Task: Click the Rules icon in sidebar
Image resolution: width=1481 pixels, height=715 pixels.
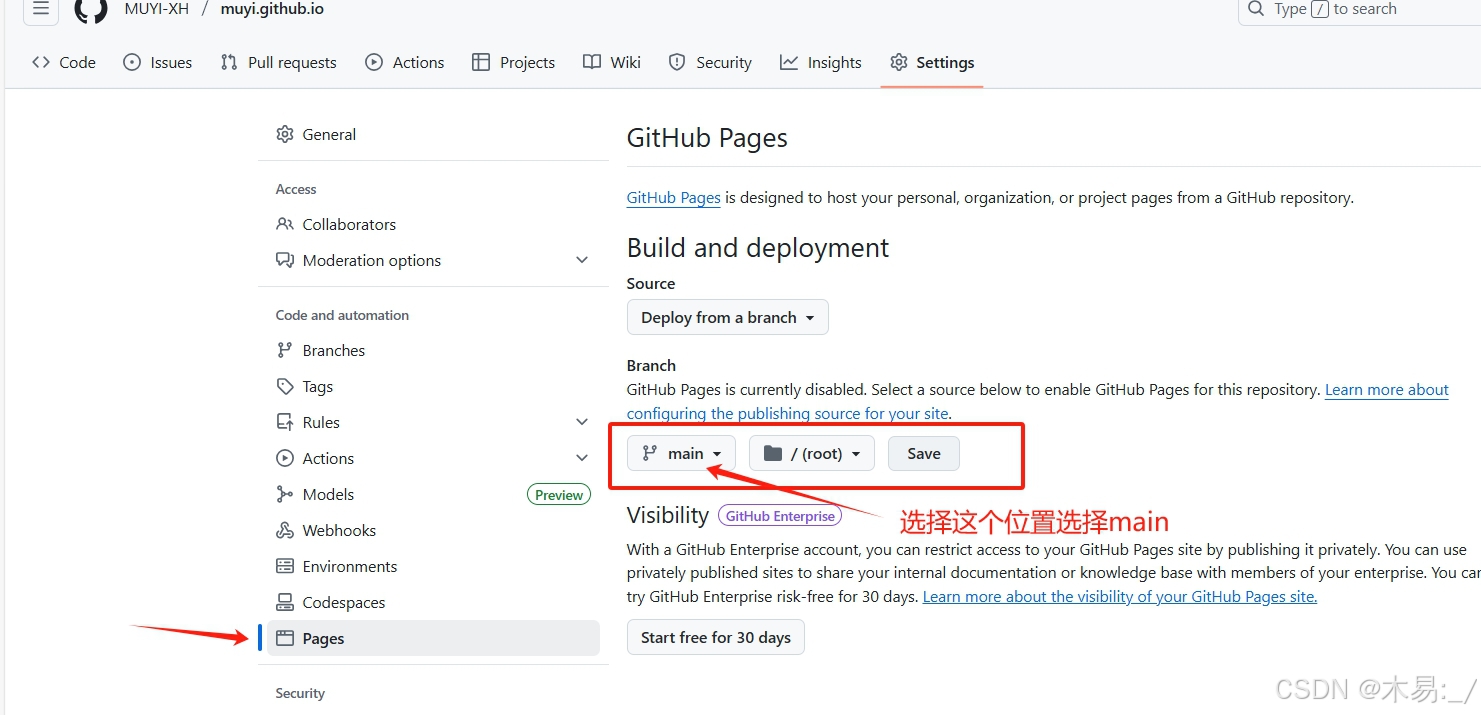Action: click(285, 422)
